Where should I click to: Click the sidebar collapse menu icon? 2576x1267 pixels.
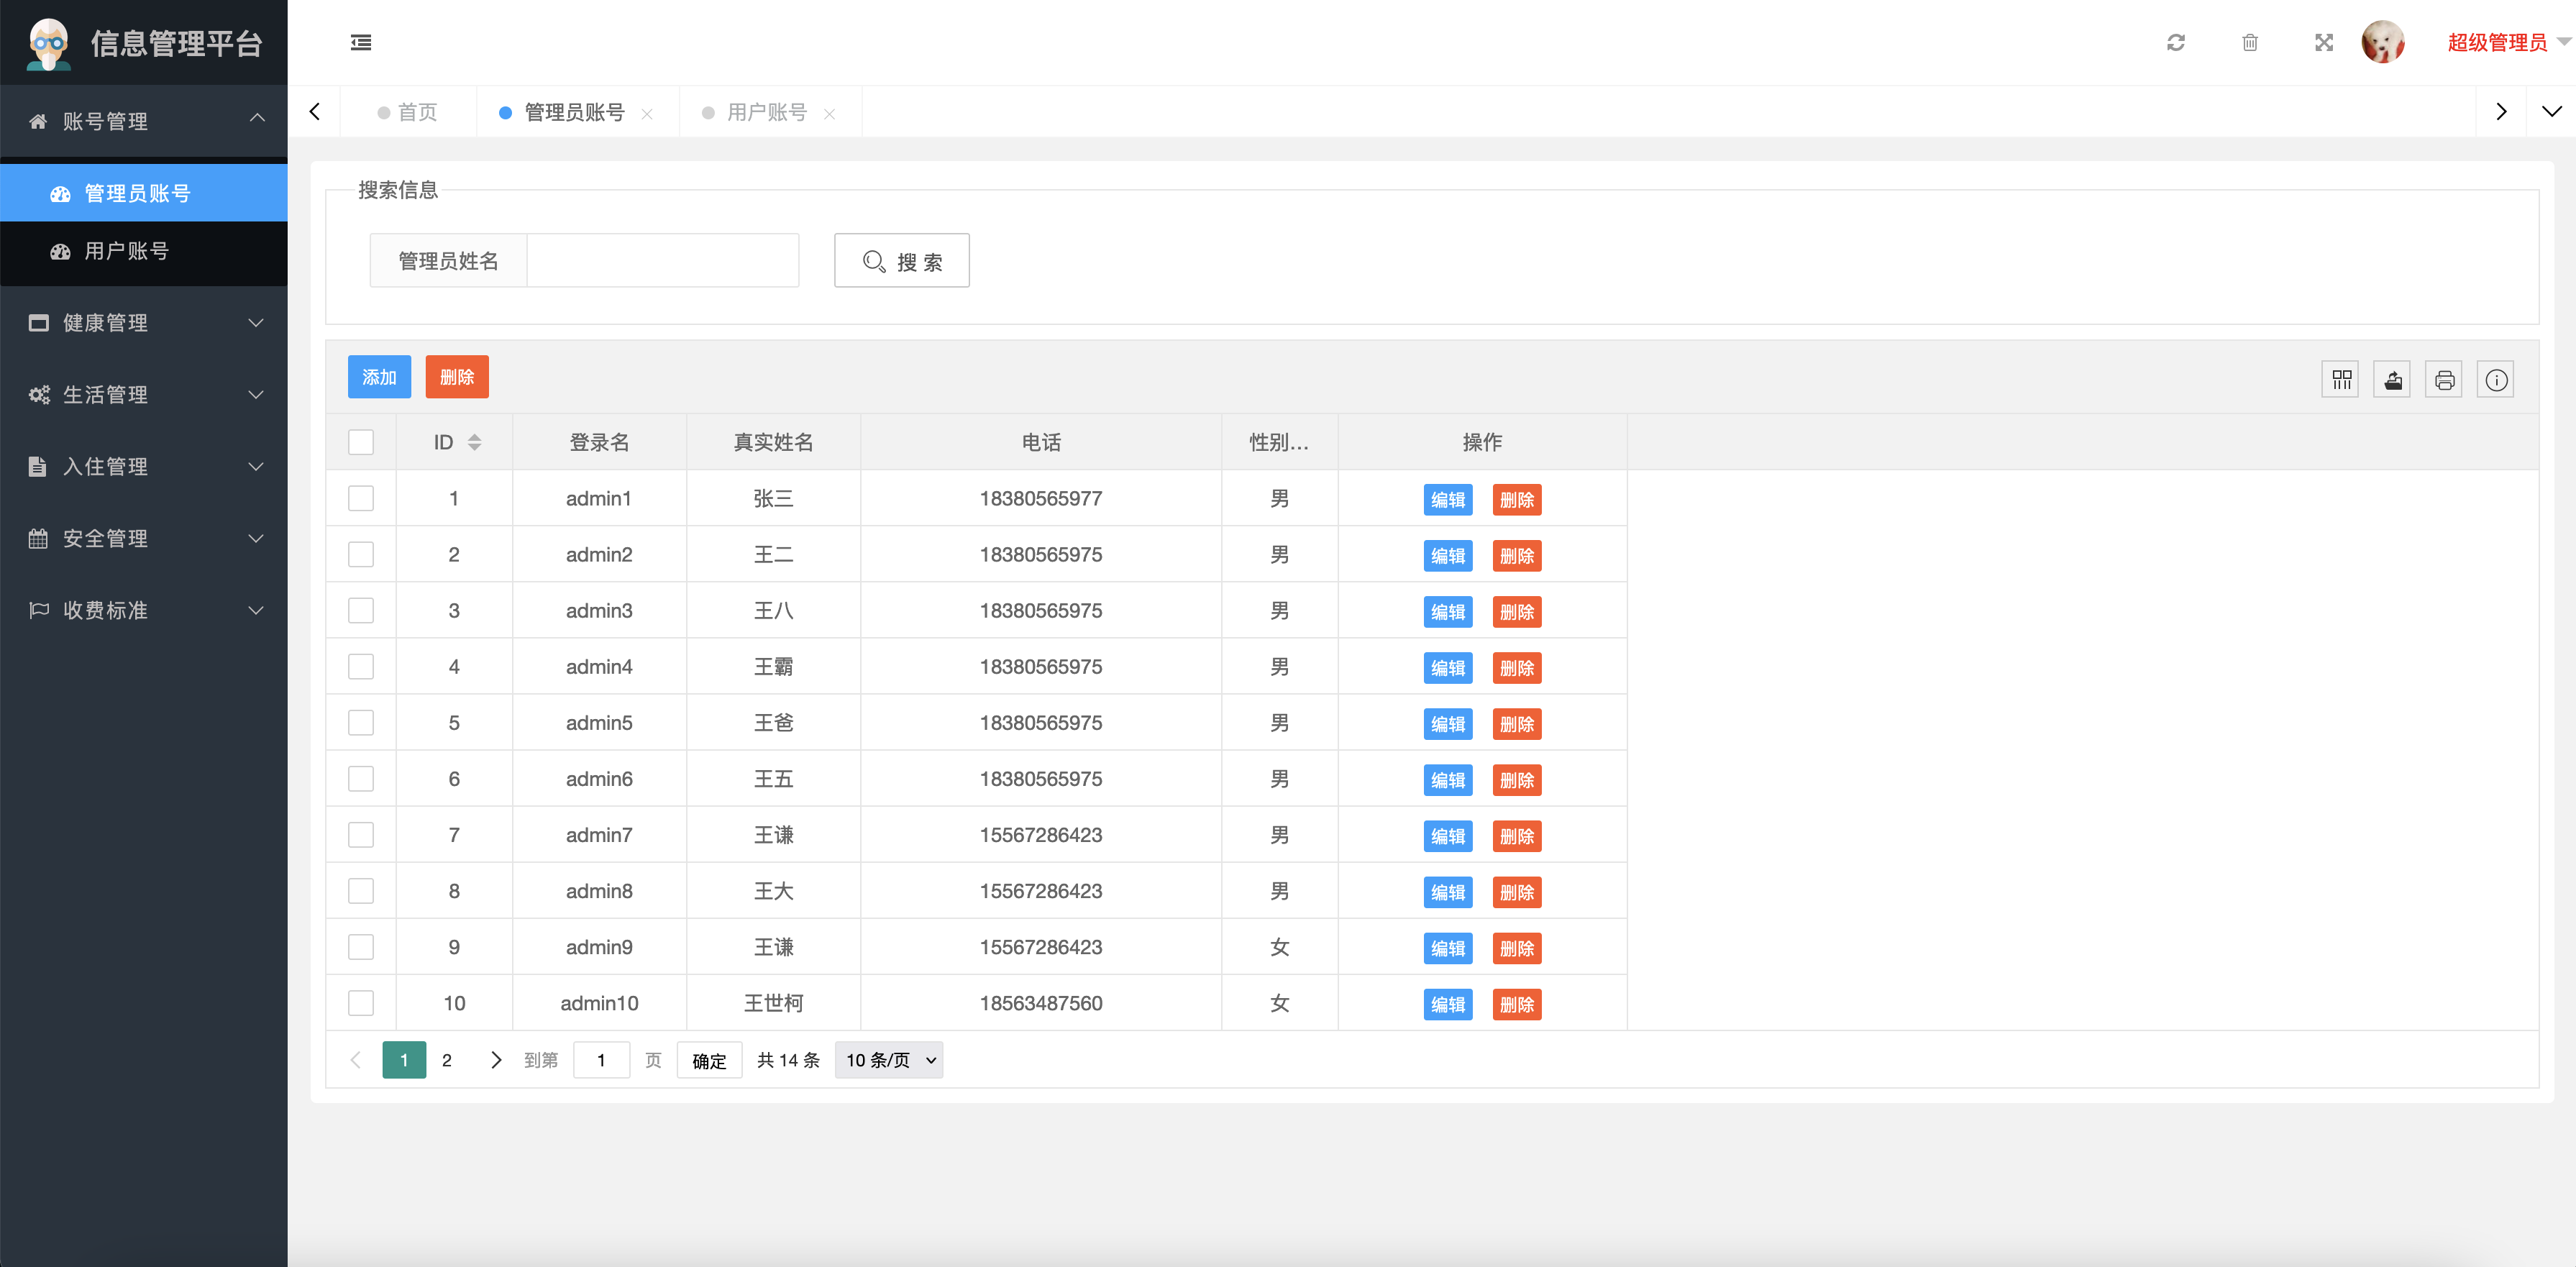point(361,42)
